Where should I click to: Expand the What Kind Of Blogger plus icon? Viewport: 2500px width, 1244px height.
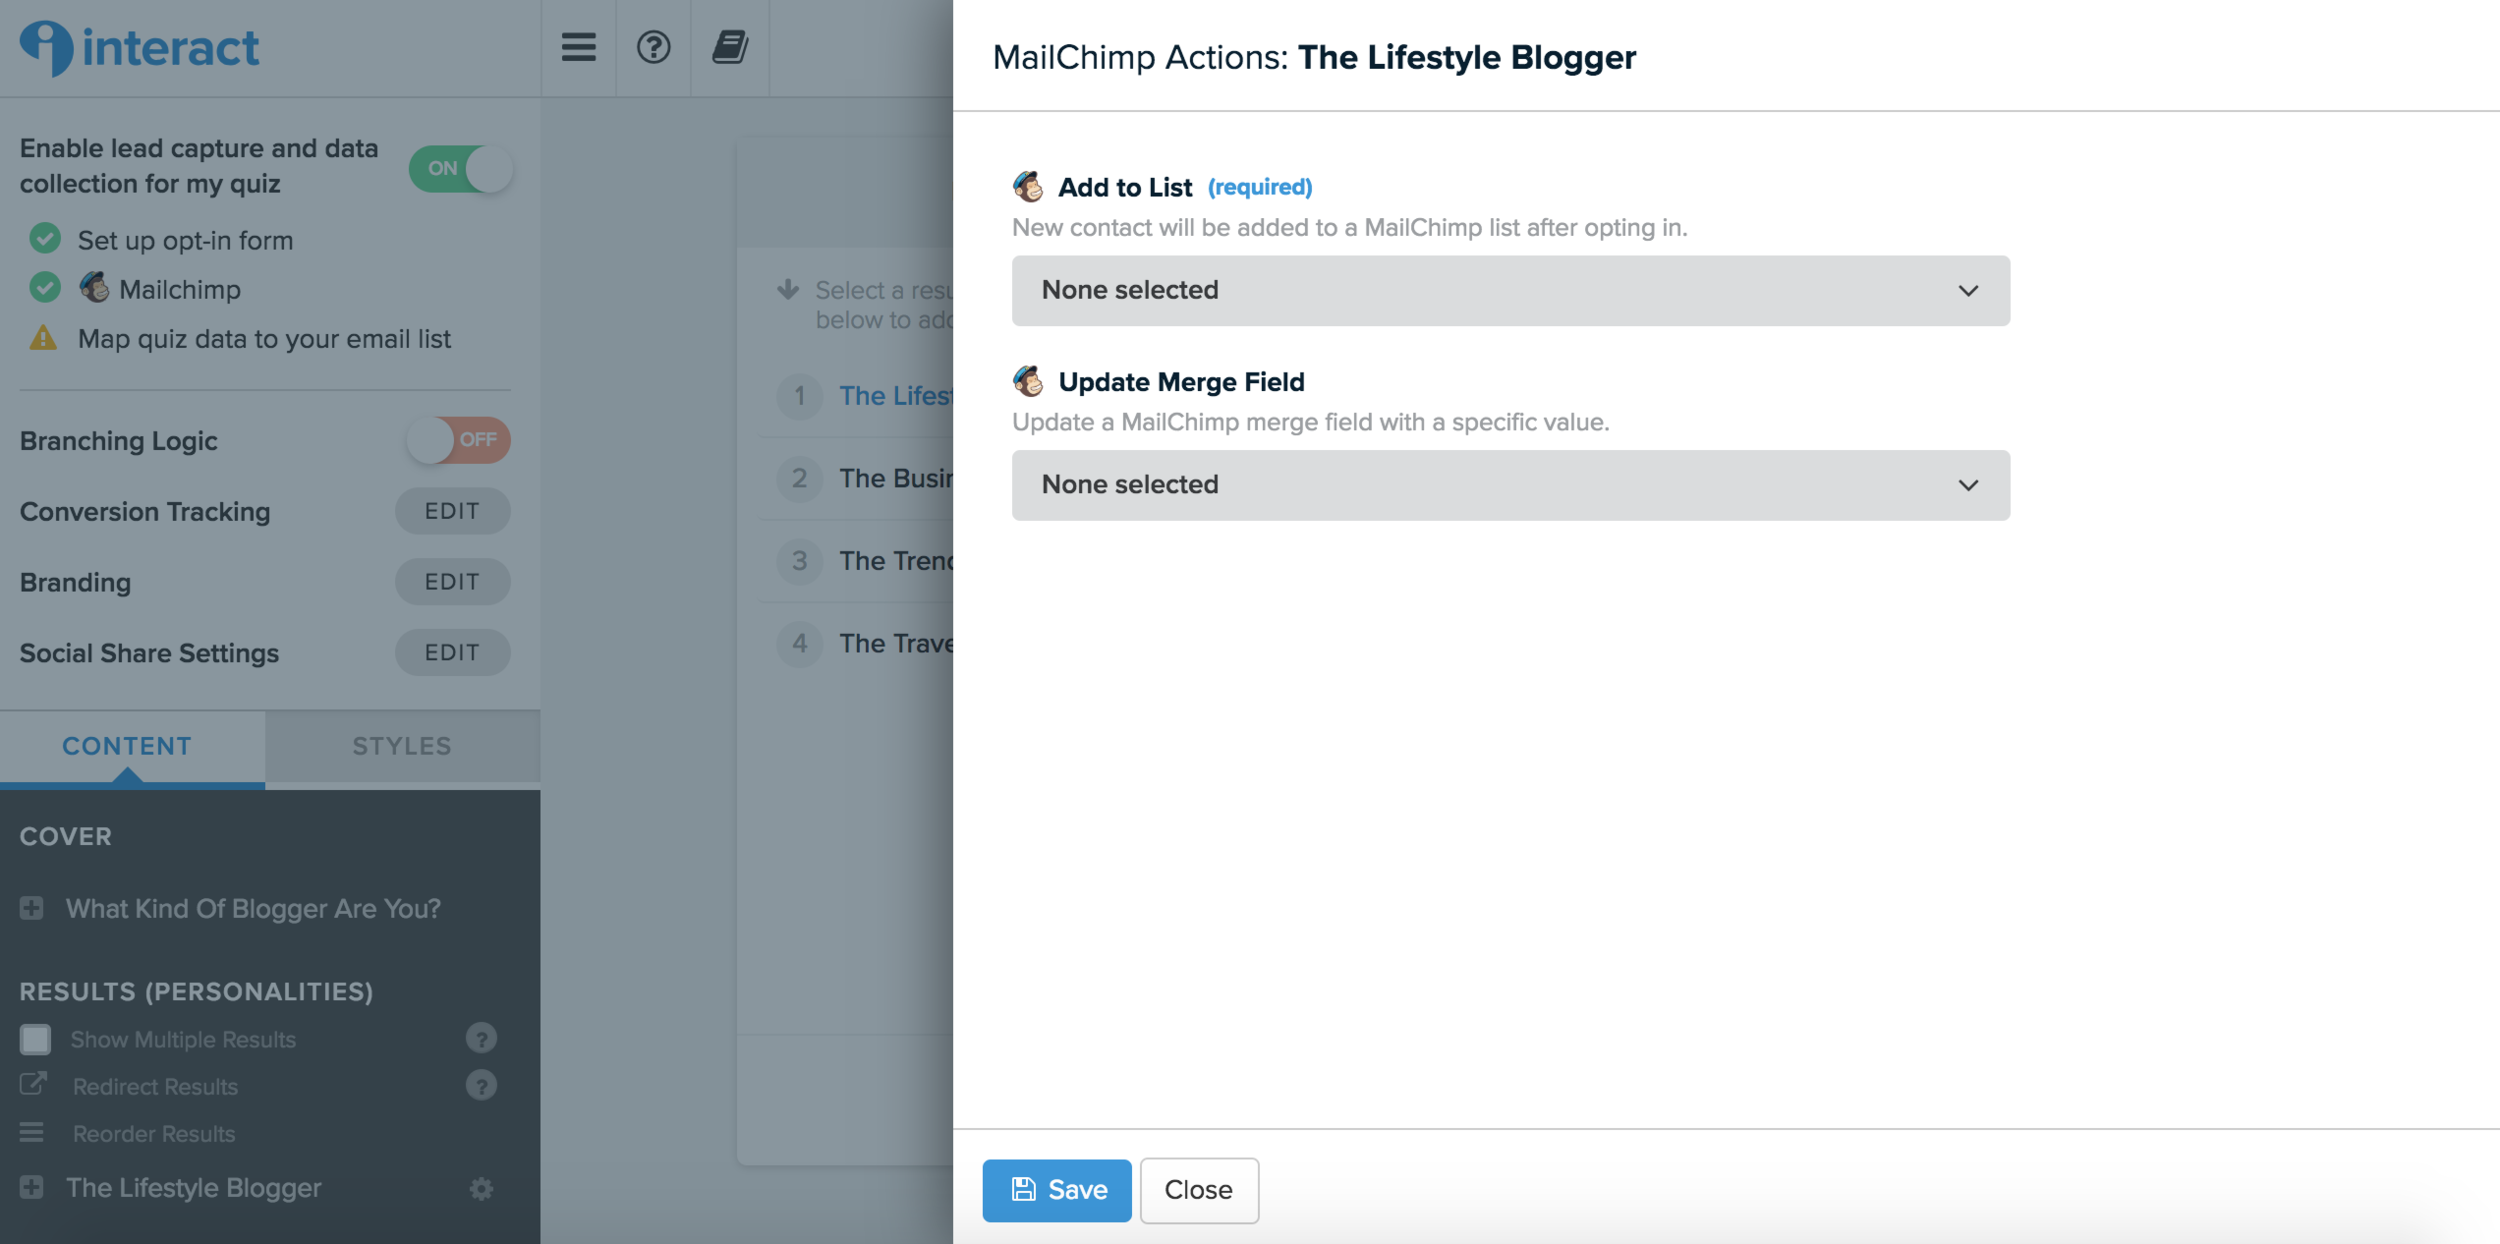[32, 907]
